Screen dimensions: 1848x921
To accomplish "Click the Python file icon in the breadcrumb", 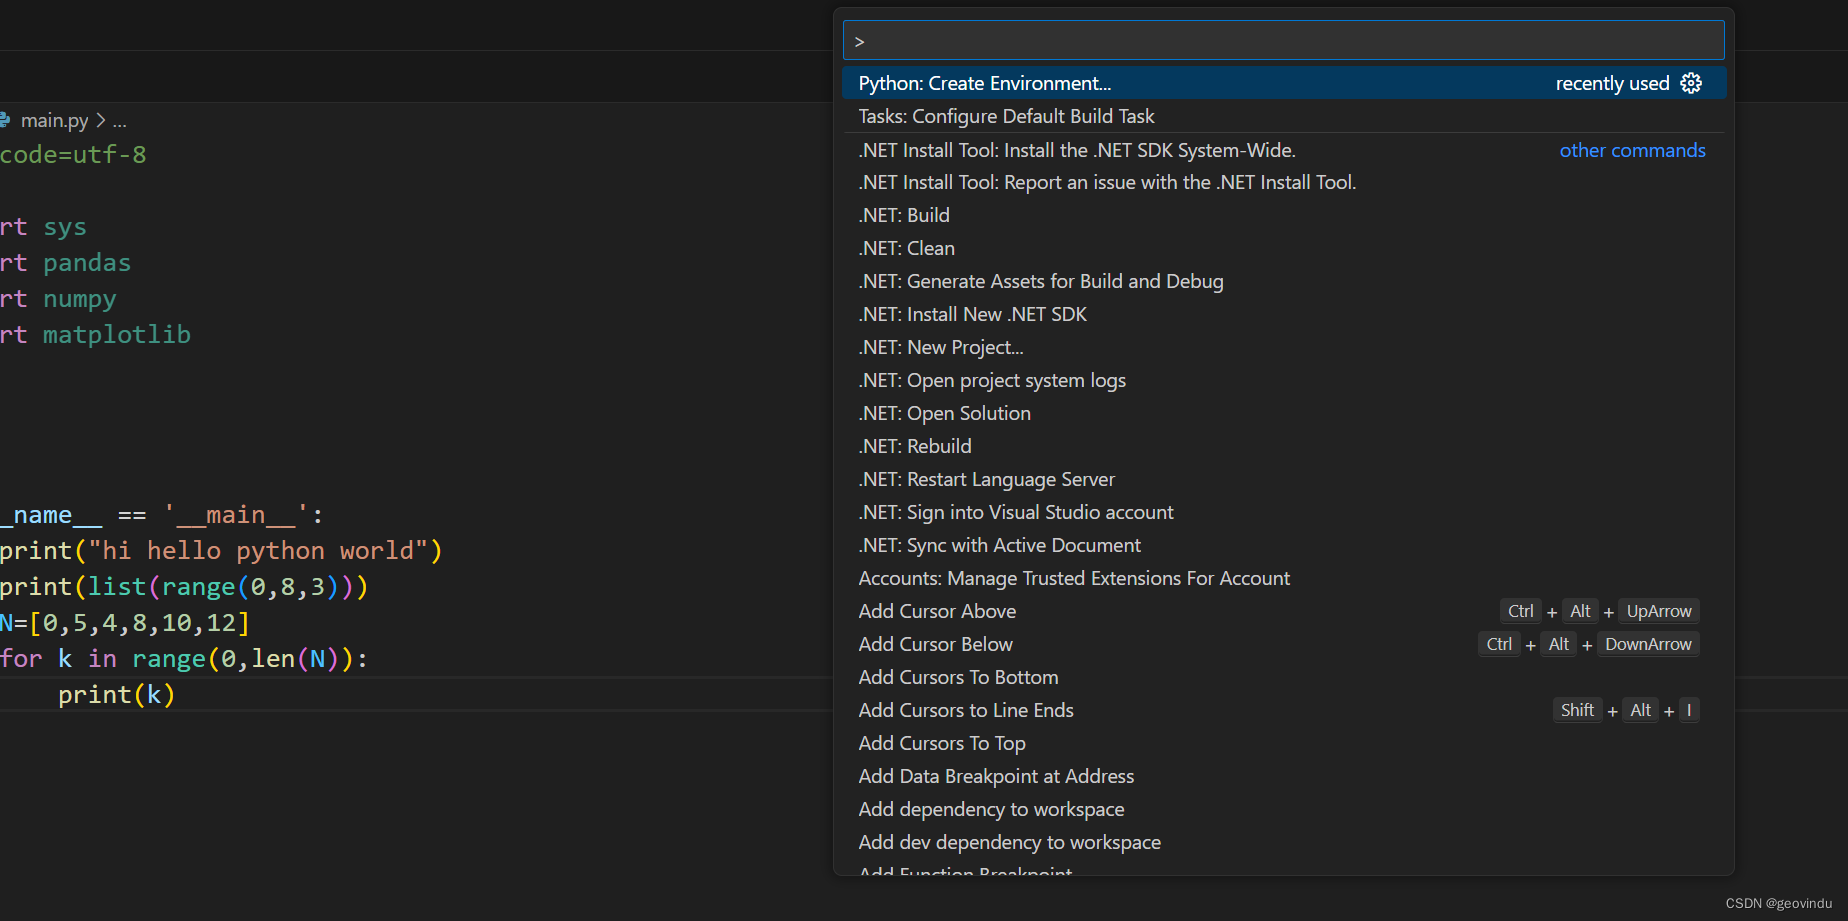I will click(5, 120).
